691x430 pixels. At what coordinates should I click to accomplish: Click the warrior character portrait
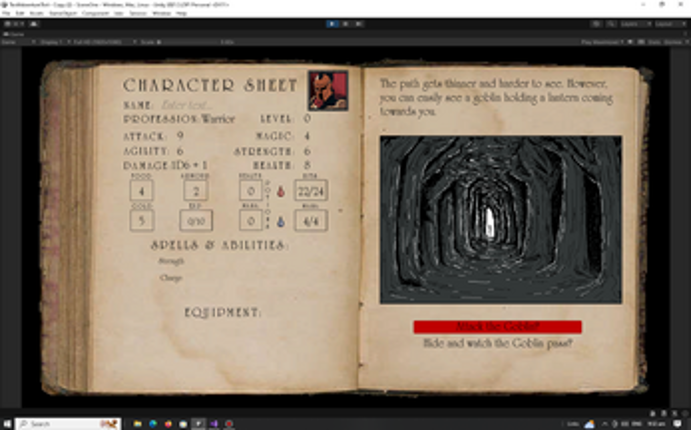pyautogui.click(x=328, y=90)
